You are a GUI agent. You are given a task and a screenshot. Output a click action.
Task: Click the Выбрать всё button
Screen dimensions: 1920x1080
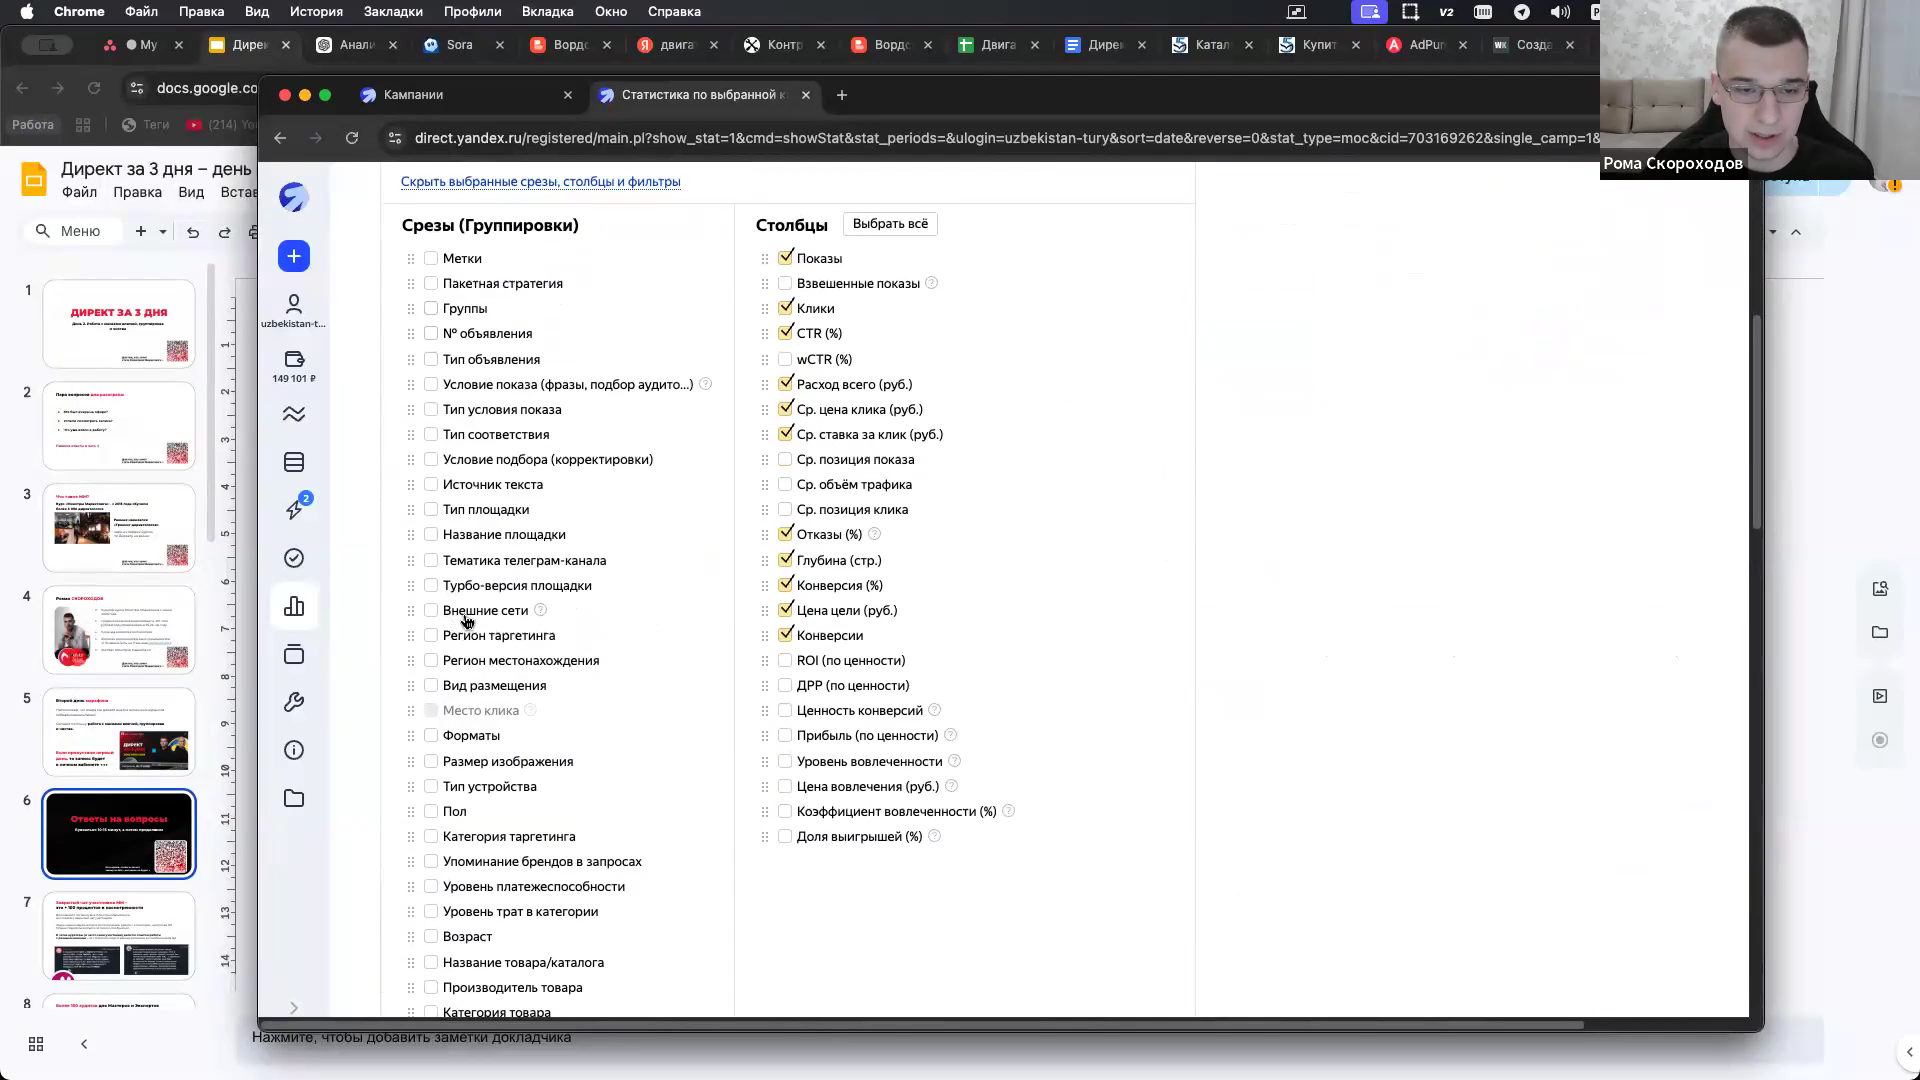890,224
